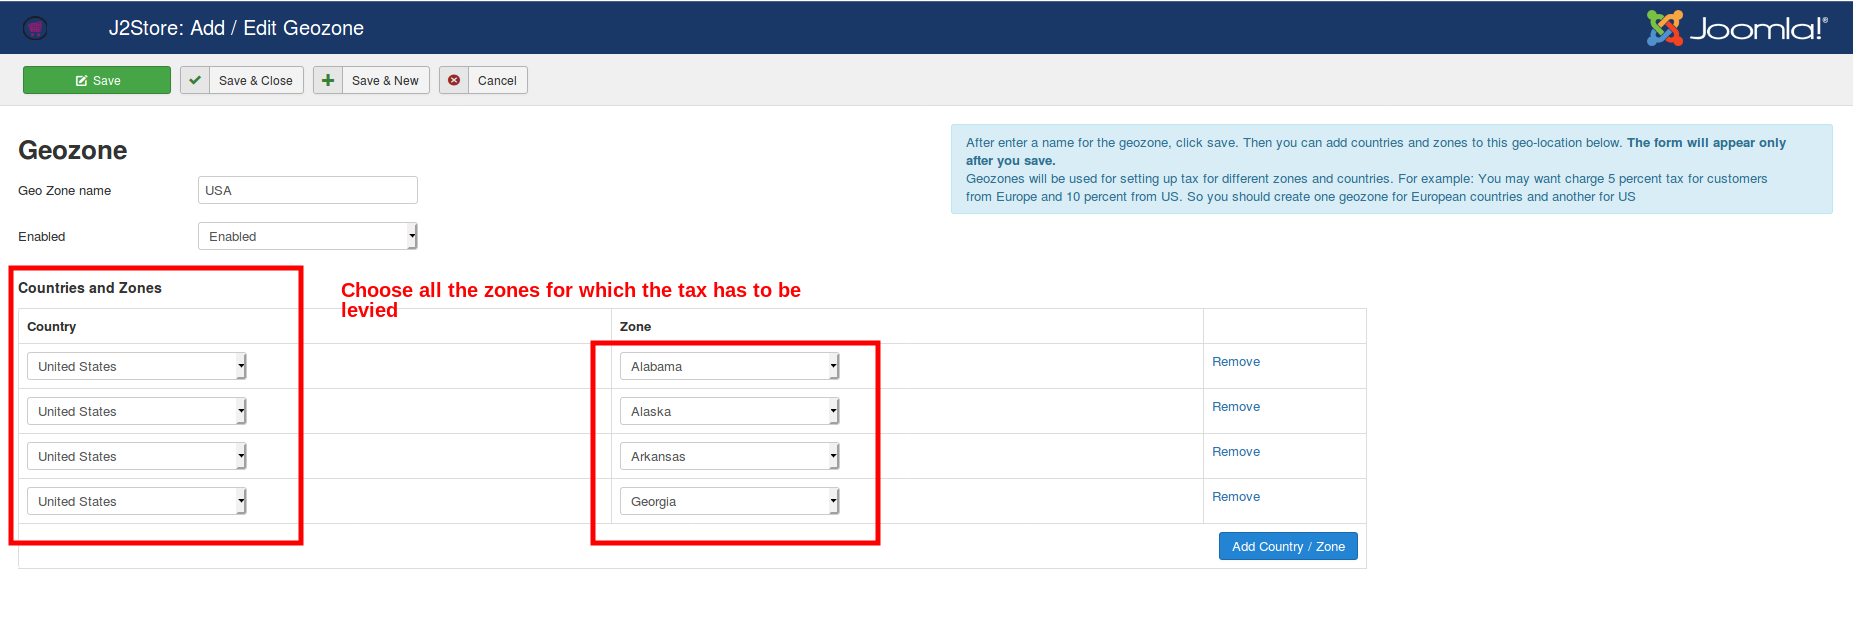Viewport: 1853px width, 643px height.
Task: Click Save & New
Action: pos(371,80)
